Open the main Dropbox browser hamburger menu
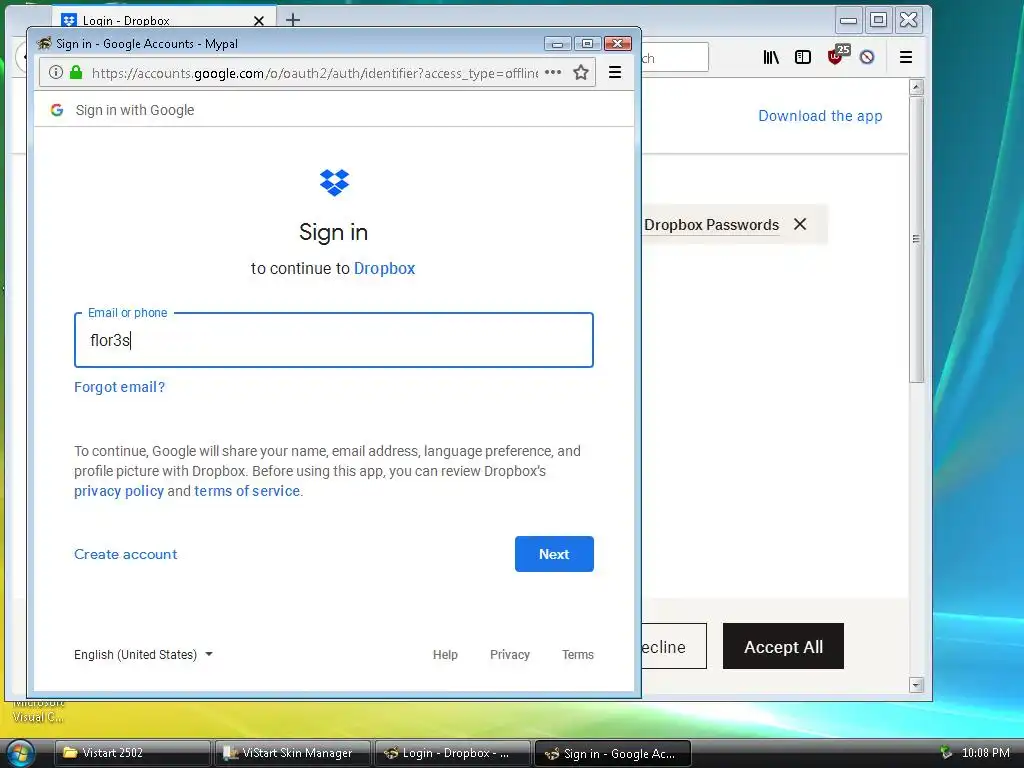The width and height of the screenshot is (1024, 768). click(x=906, y=57)
